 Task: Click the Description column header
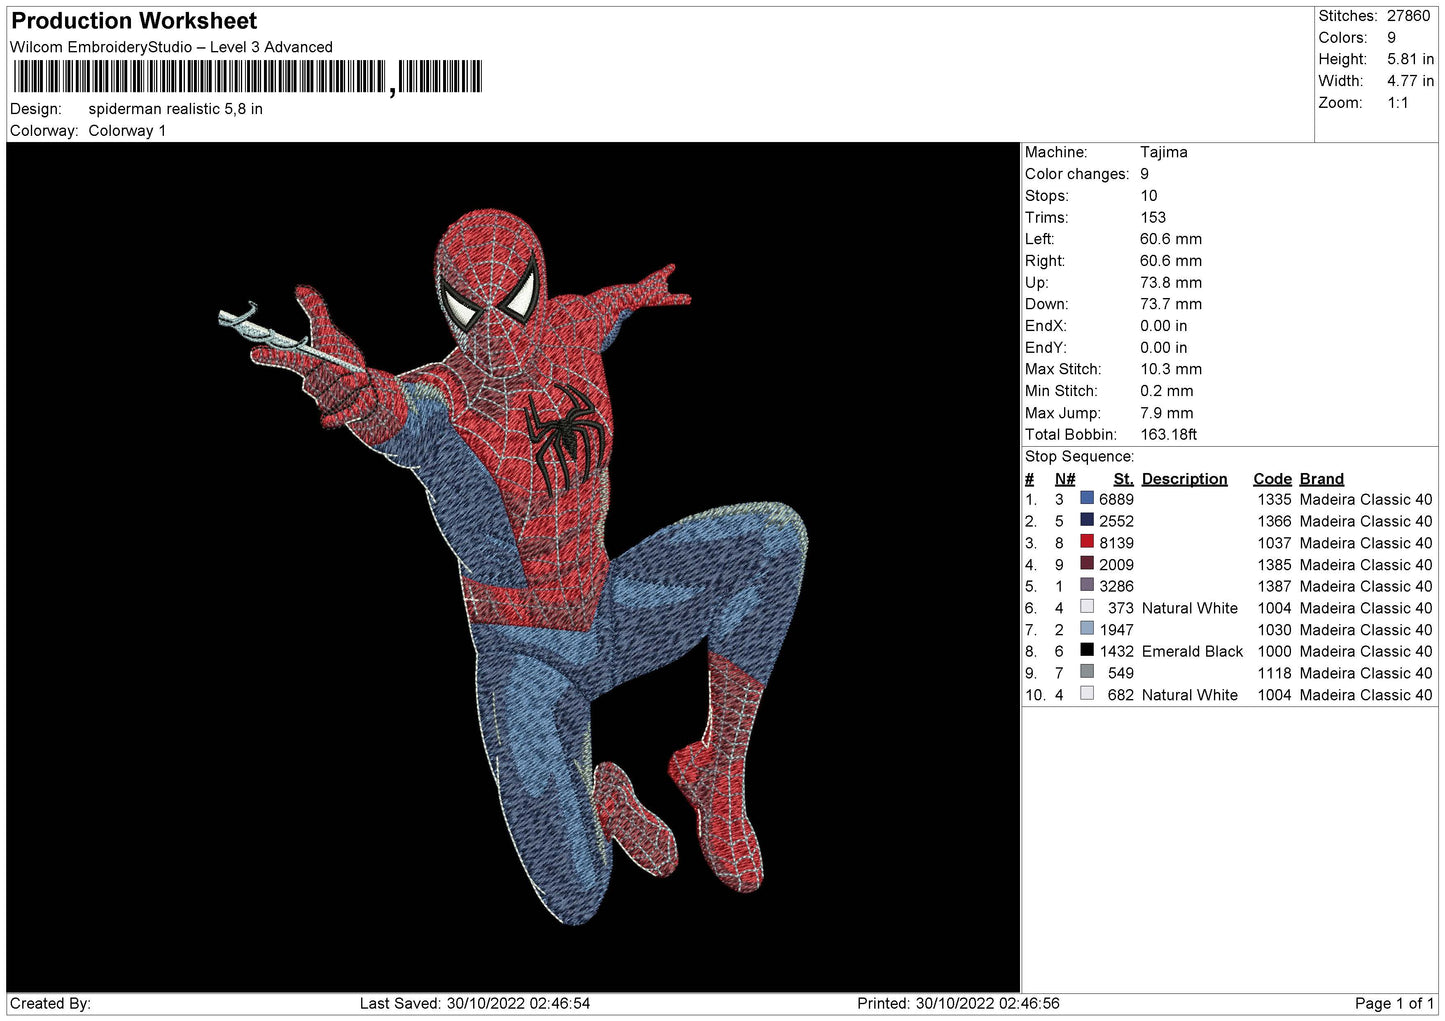[1184, 479]
